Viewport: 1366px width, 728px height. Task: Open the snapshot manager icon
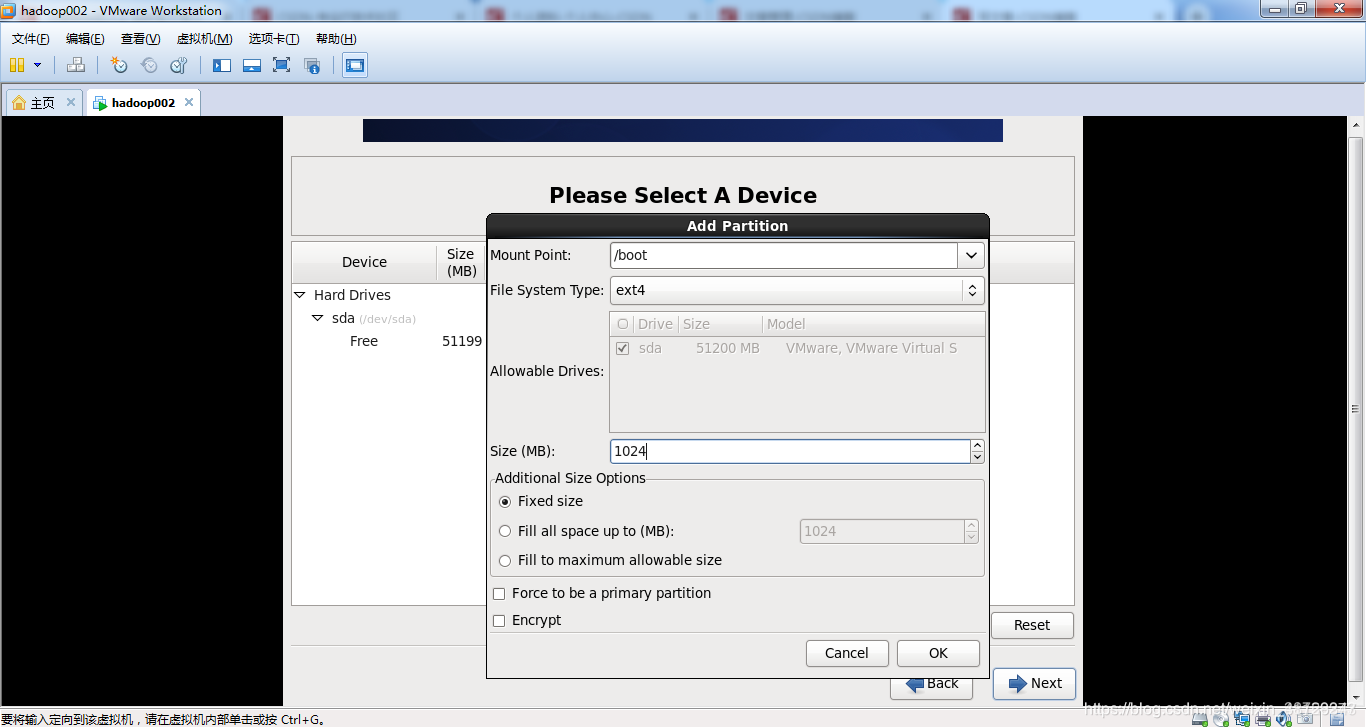(x=179, y=65)
